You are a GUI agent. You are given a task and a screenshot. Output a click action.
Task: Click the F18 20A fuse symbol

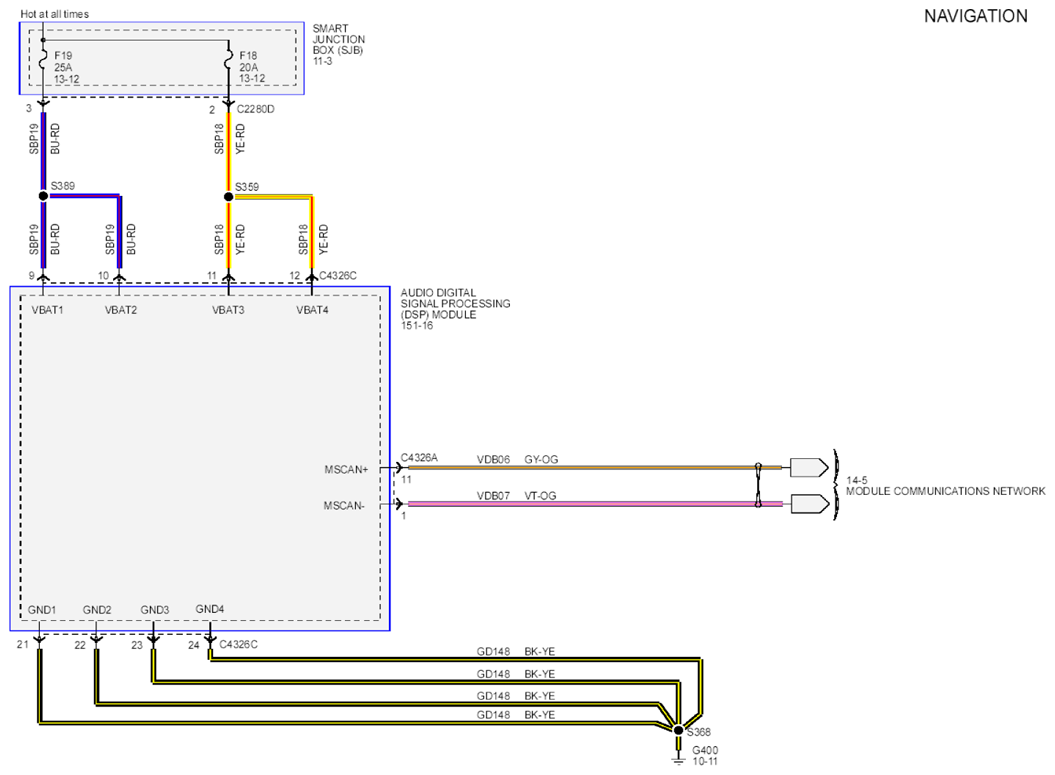coord(229,61)
